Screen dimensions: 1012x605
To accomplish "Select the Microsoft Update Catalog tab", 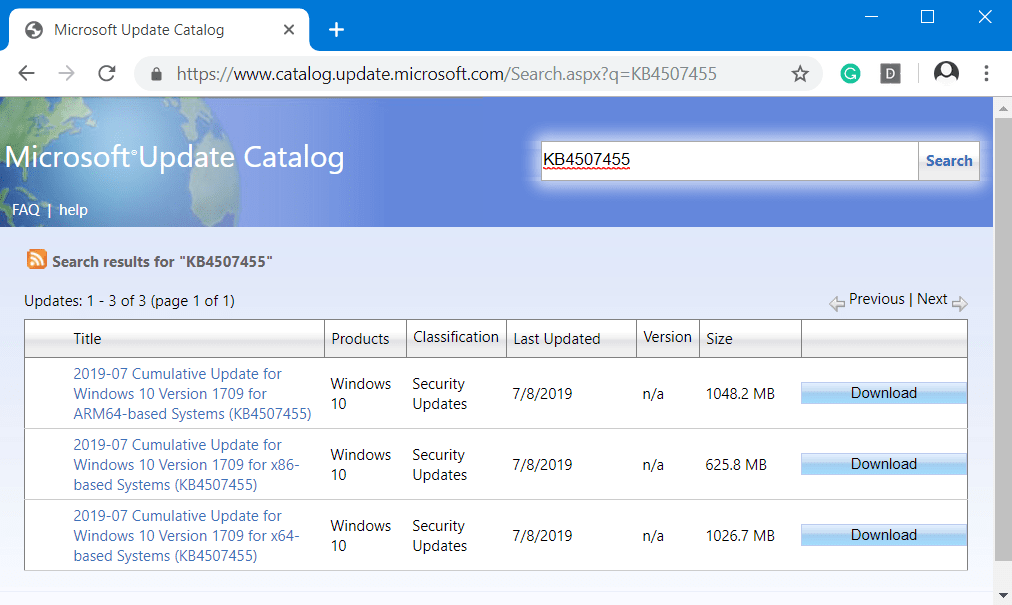I will (x=159, y=30).
